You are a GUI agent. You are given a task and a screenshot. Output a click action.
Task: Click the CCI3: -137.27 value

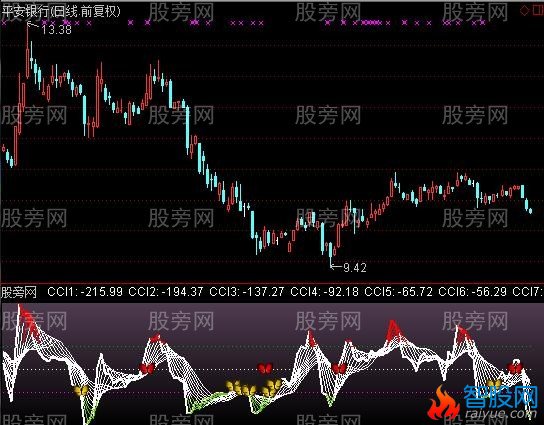[x=247, y=292]
